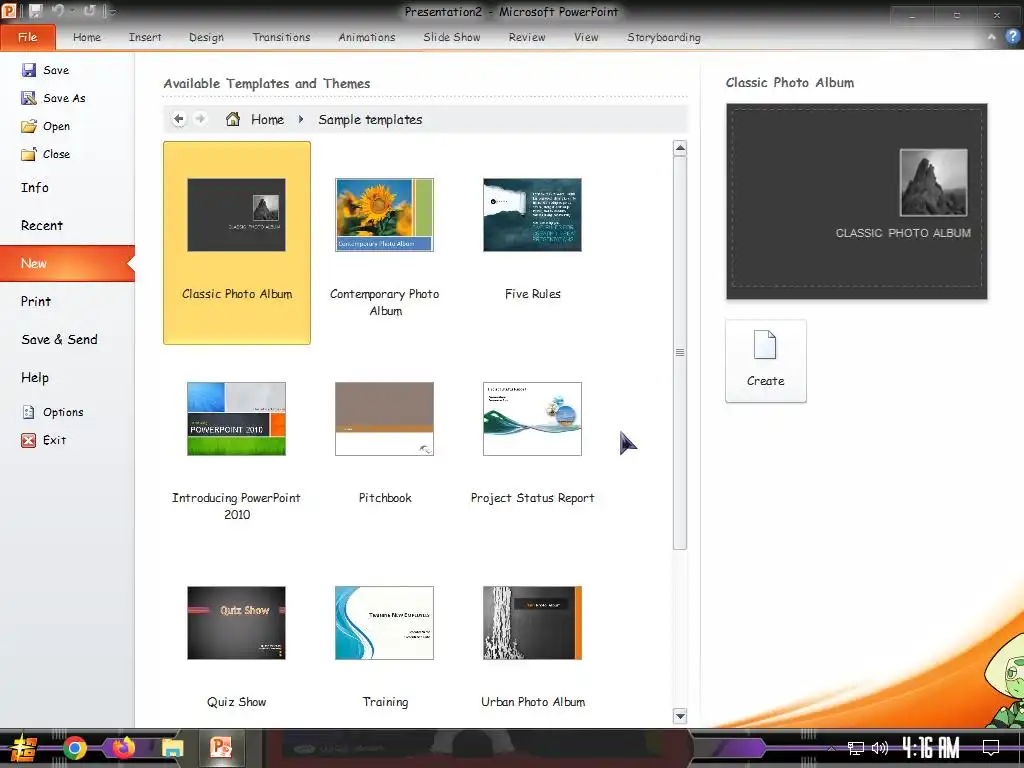Click the Undo icon in title bar
The width and height of the screenshot is (1024, 768).
pos(58,11)
